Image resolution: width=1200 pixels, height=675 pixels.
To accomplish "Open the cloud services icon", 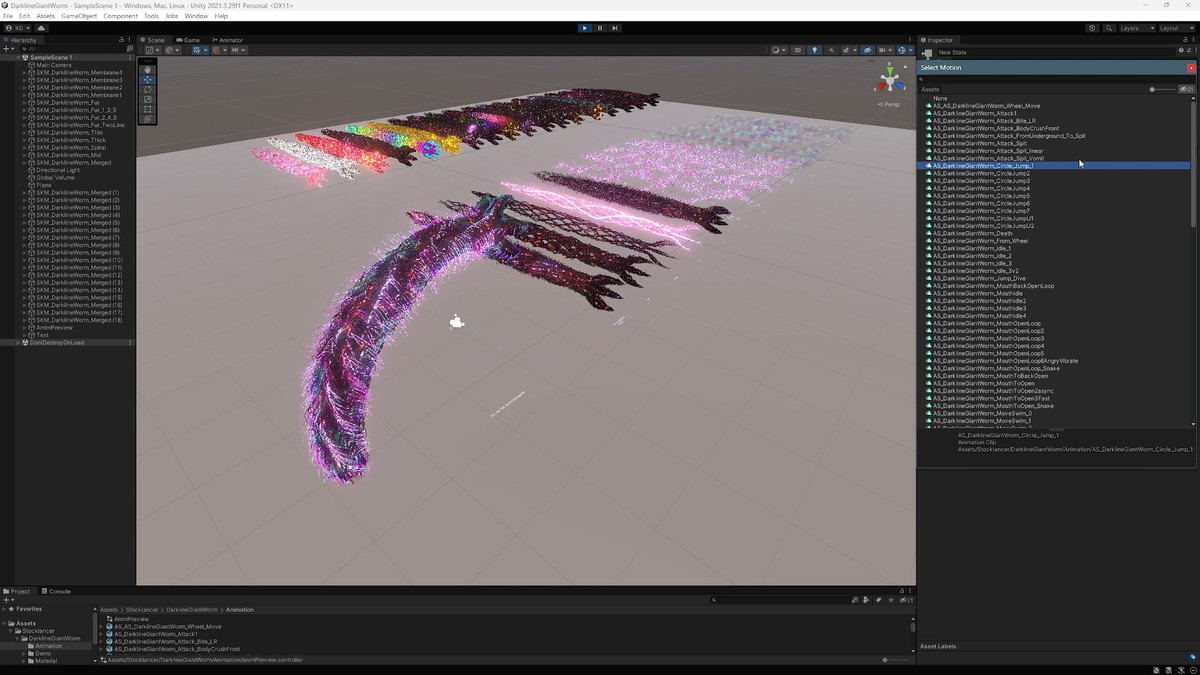I will click(x=42, y=28).
